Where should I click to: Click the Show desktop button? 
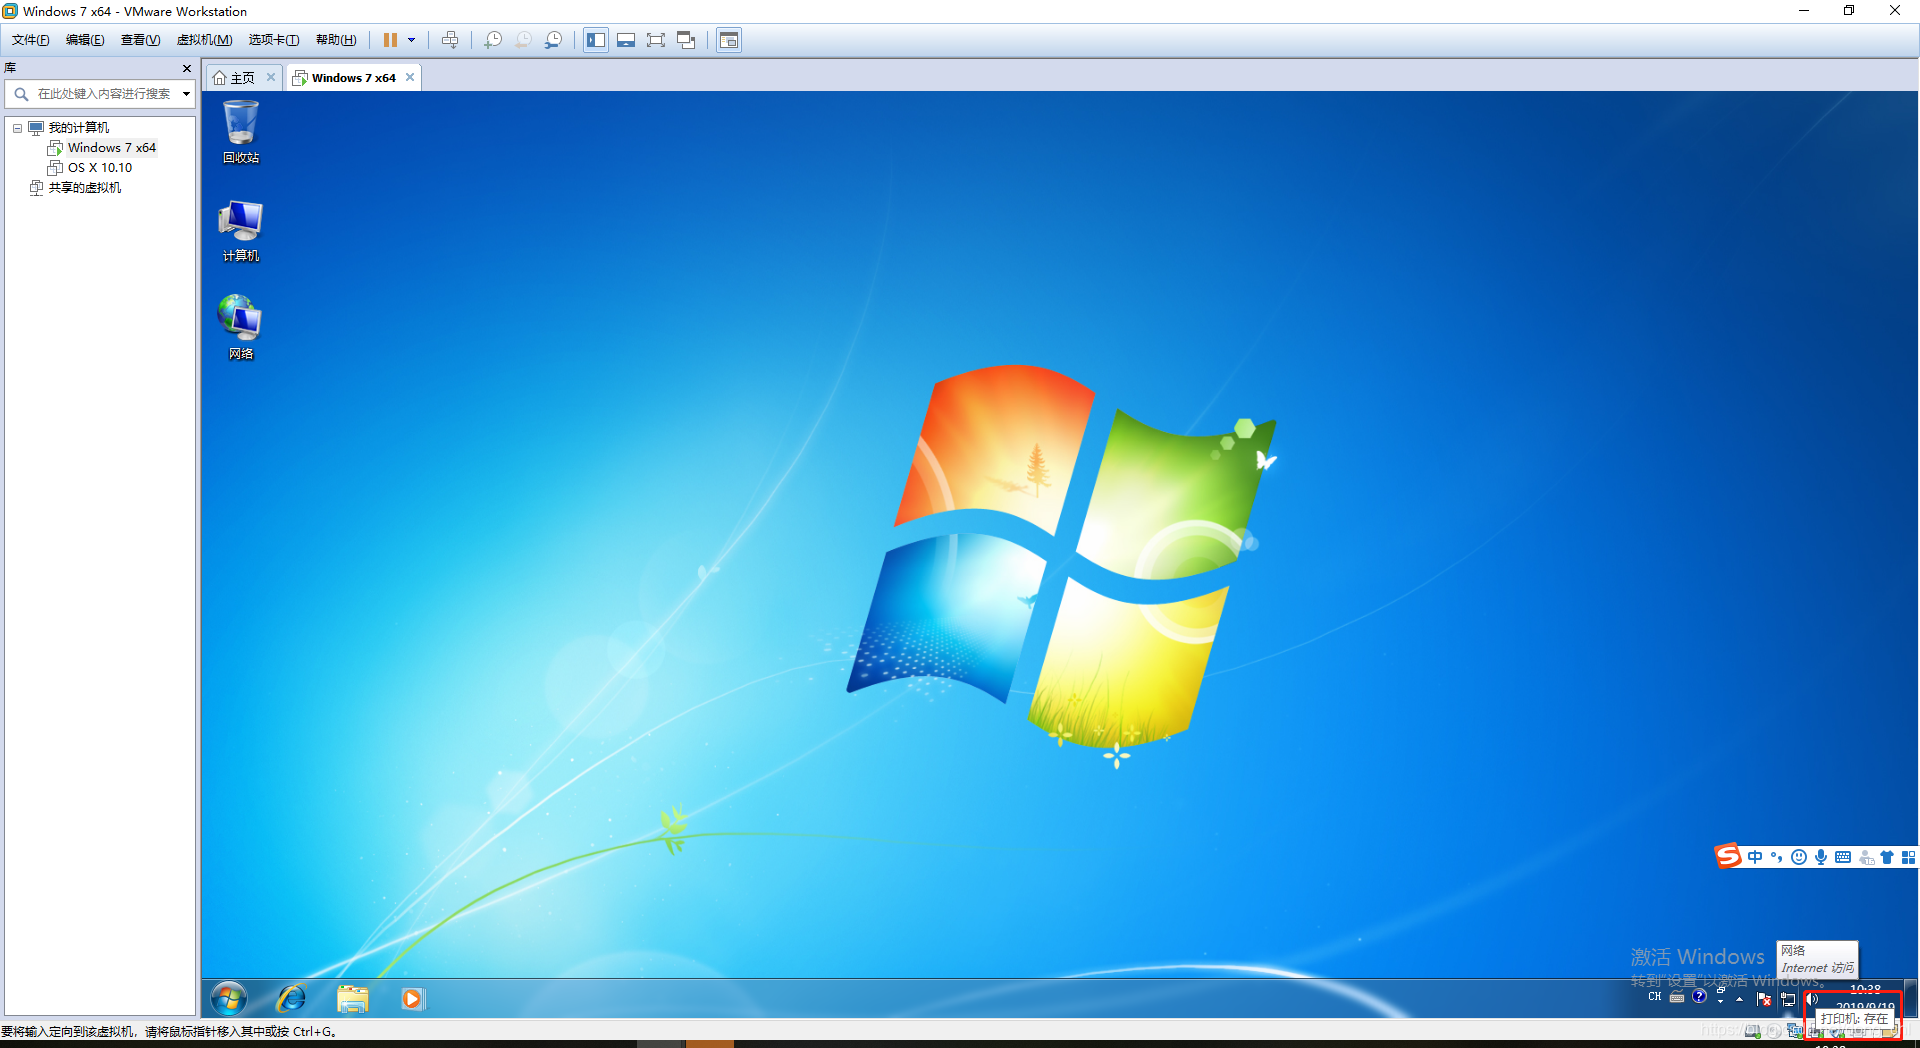1910,998
